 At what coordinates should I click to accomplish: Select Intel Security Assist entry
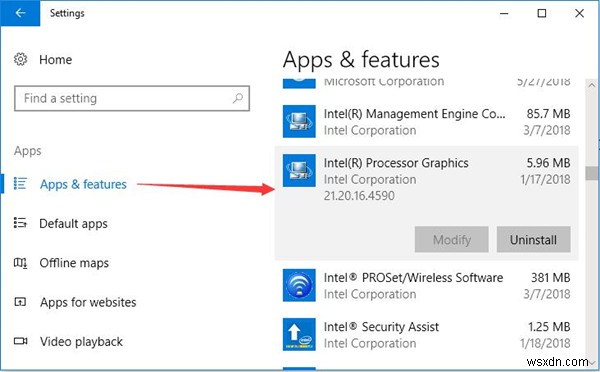(x=427, y=334)
